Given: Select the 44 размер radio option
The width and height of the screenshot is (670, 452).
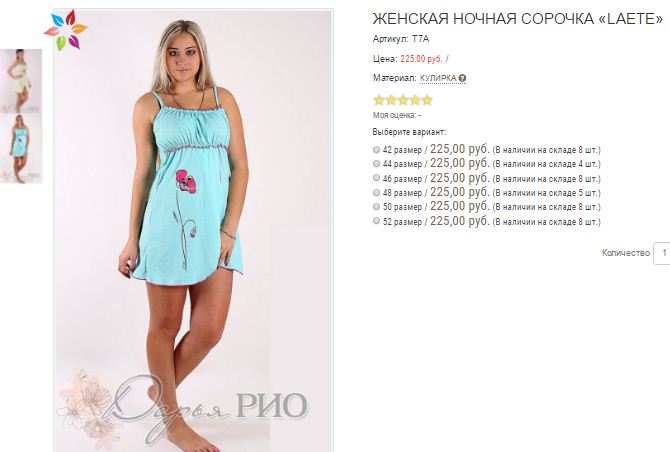Looking at the screenshot, I should pyautogui.click(x=376, y=164).
